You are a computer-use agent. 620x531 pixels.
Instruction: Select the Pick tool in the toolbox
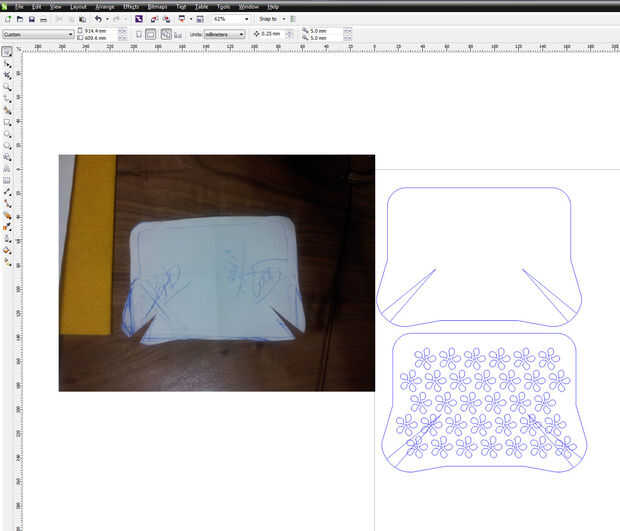(x=7, y=51)
